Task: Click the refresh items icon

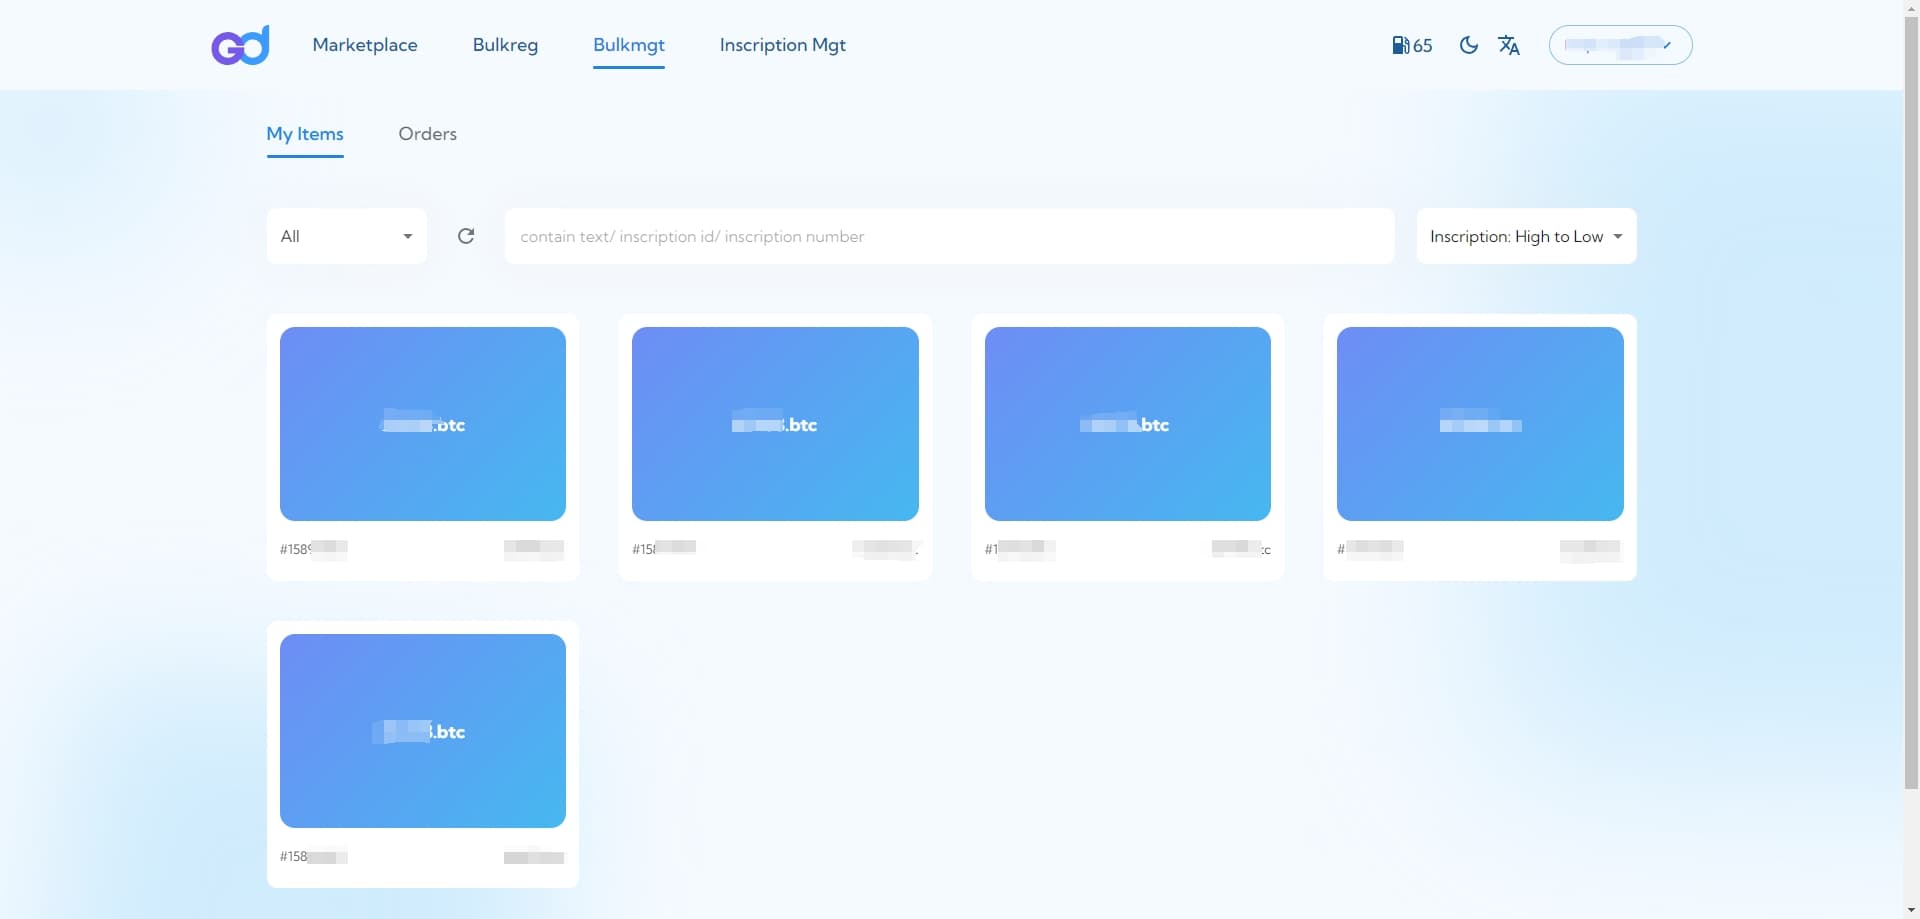Action: (x=466, y=236)
